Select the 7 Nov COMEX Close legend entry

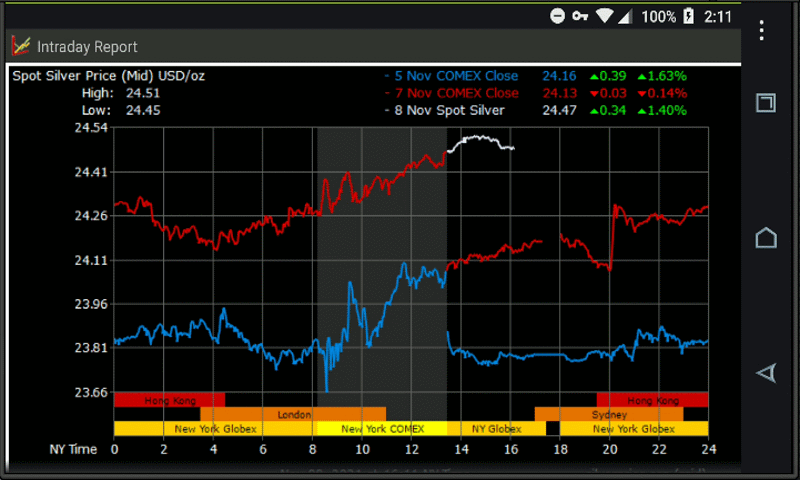click(456, 93)
